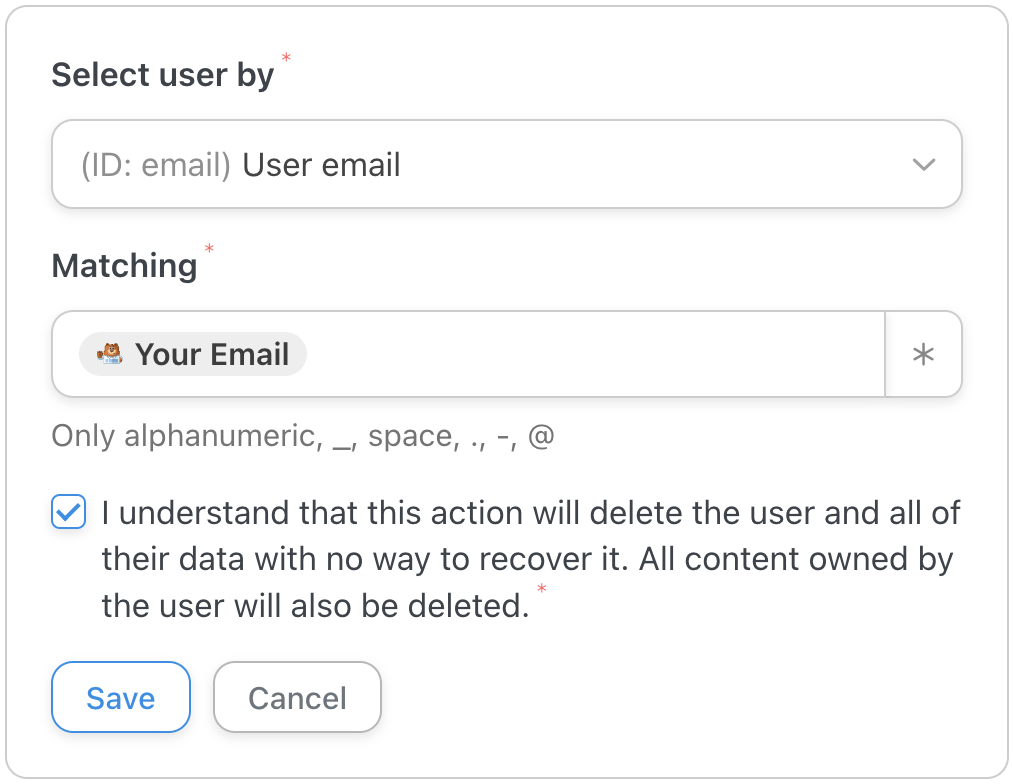Image resolution: width=1014 pixels, height=784 pixels.
Task: Click the WPForms mascot icon in the token
Action: (109, 354)
